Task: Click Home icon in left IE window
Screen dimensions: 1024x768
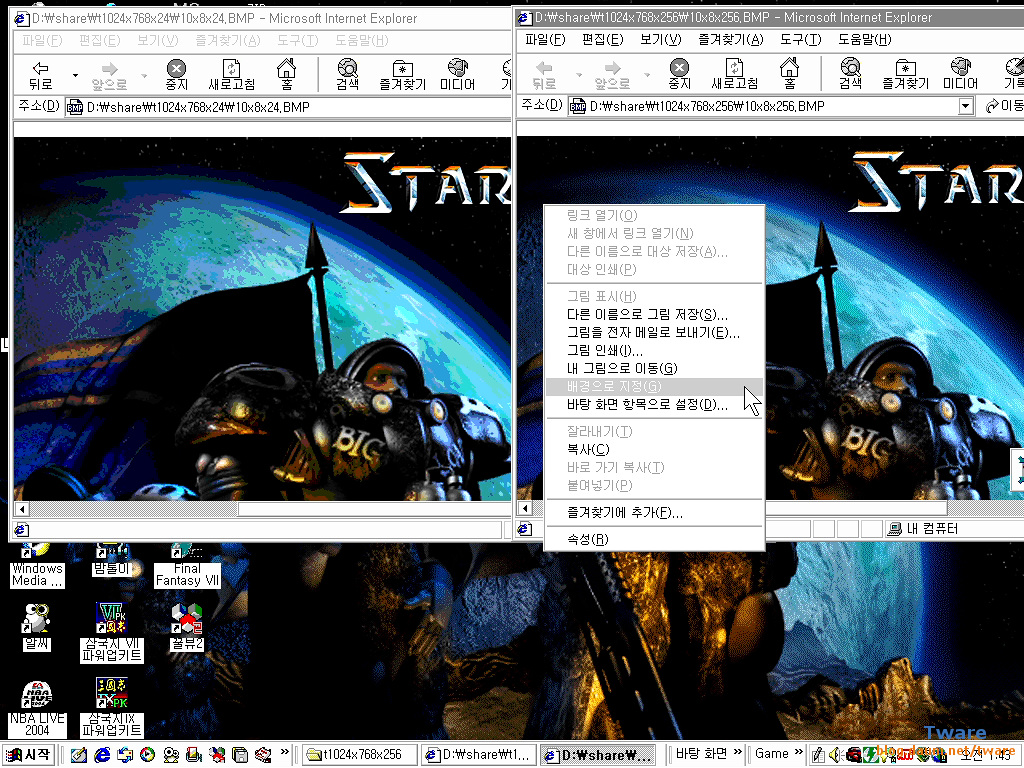Action: (x=286, y=75)
